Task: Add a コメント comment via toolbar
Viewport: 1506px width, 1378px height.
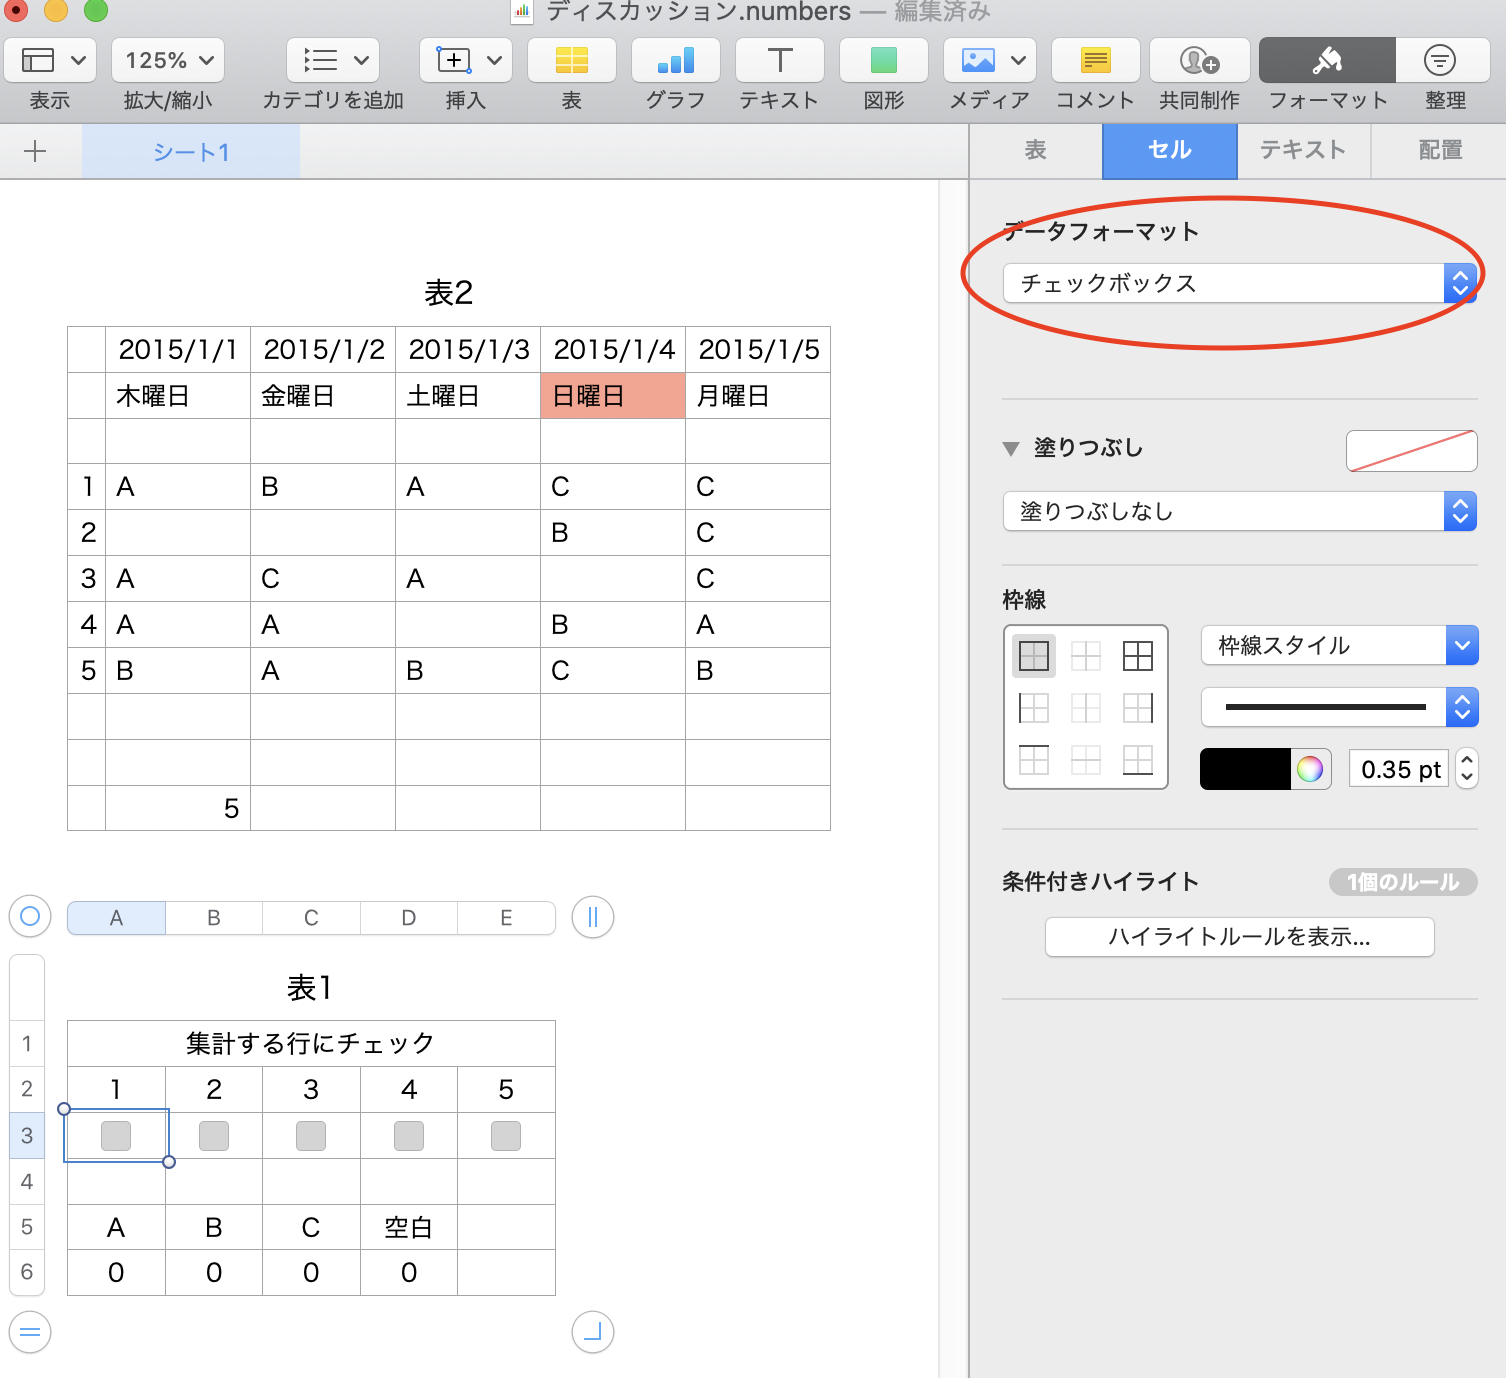Action: point(1095,61)
